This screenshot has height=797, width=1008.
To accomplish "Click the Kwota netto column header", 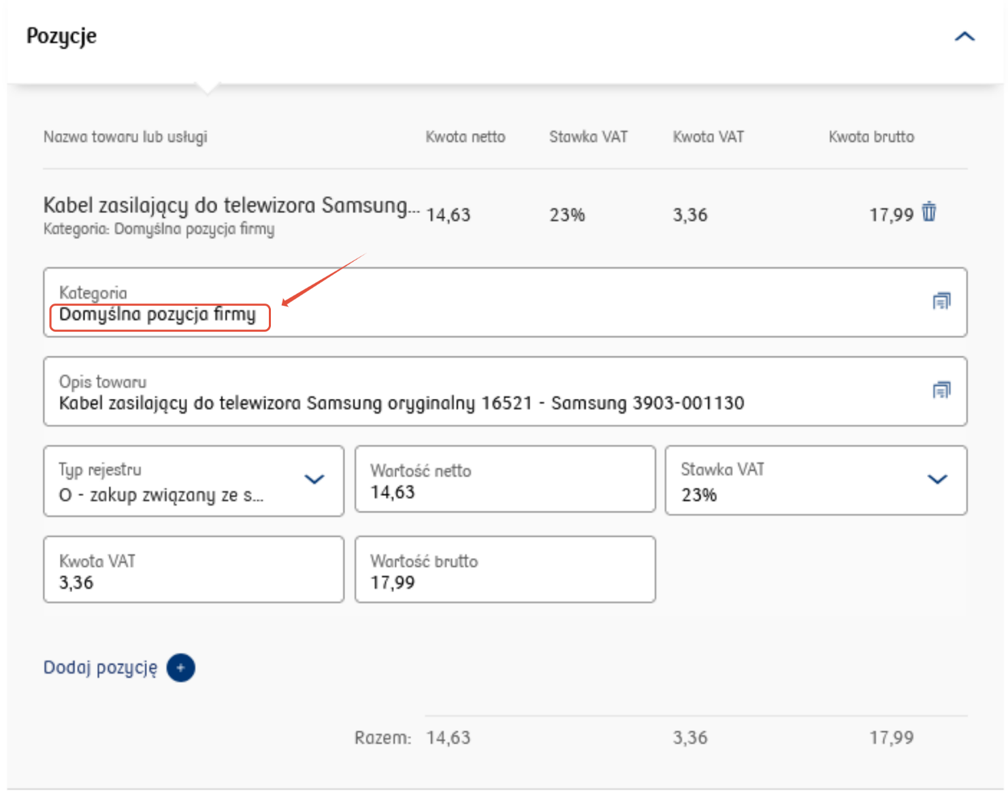I will [x=465, y=137].
